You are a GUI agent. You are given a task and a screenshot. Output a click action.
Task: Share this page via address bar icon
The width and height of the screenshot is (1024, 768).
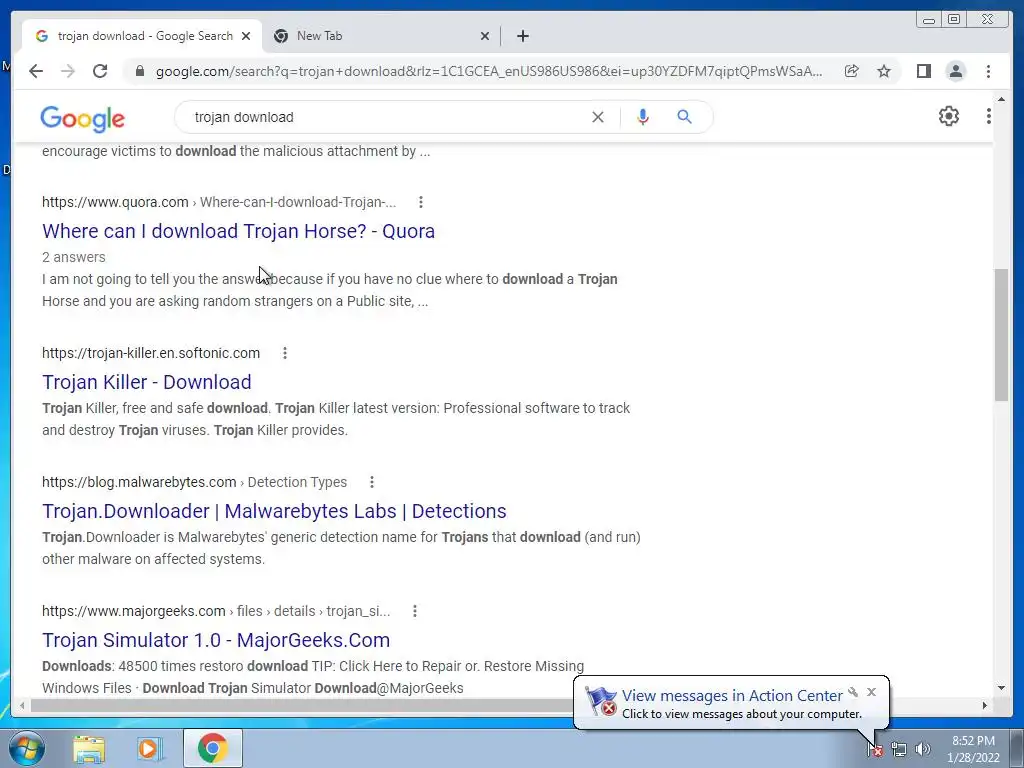(x=852, y=71)
